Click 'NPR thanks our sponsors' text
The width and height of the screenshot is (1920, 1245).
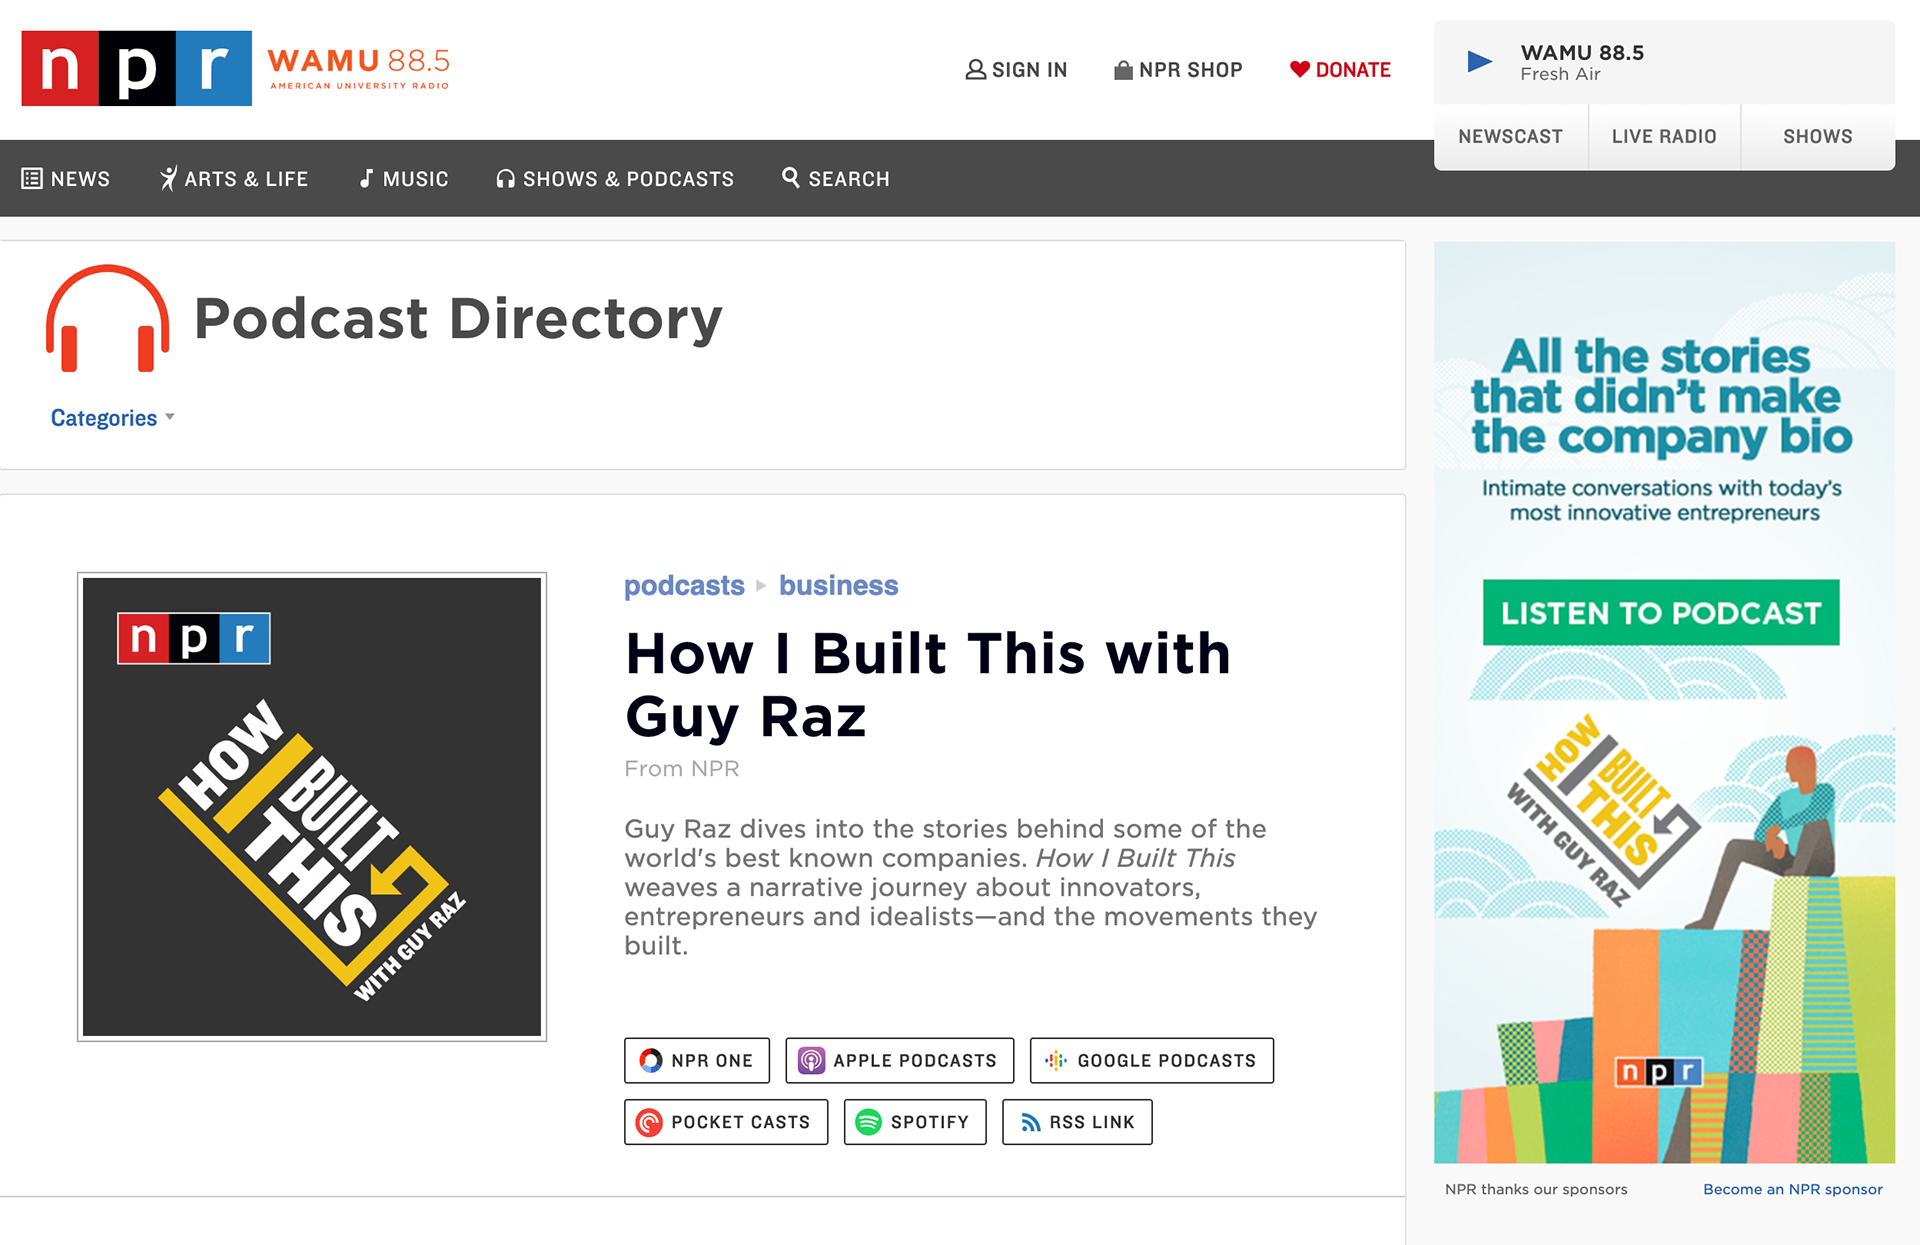1536,1190
